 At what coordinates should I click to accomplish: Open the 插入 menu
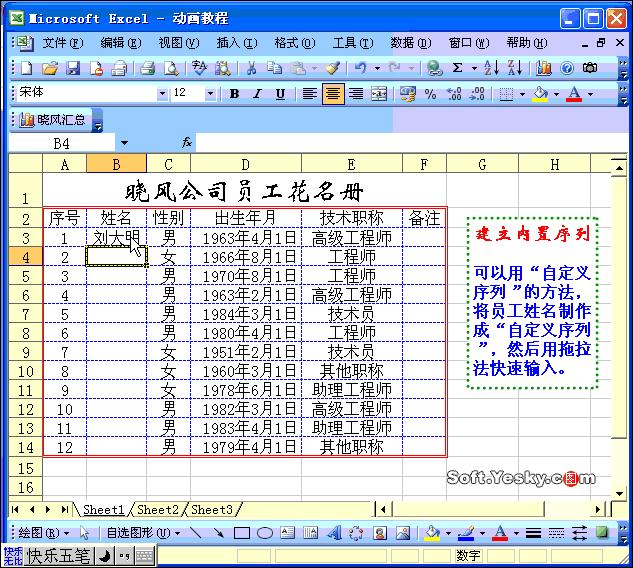[x=237, y=43]
